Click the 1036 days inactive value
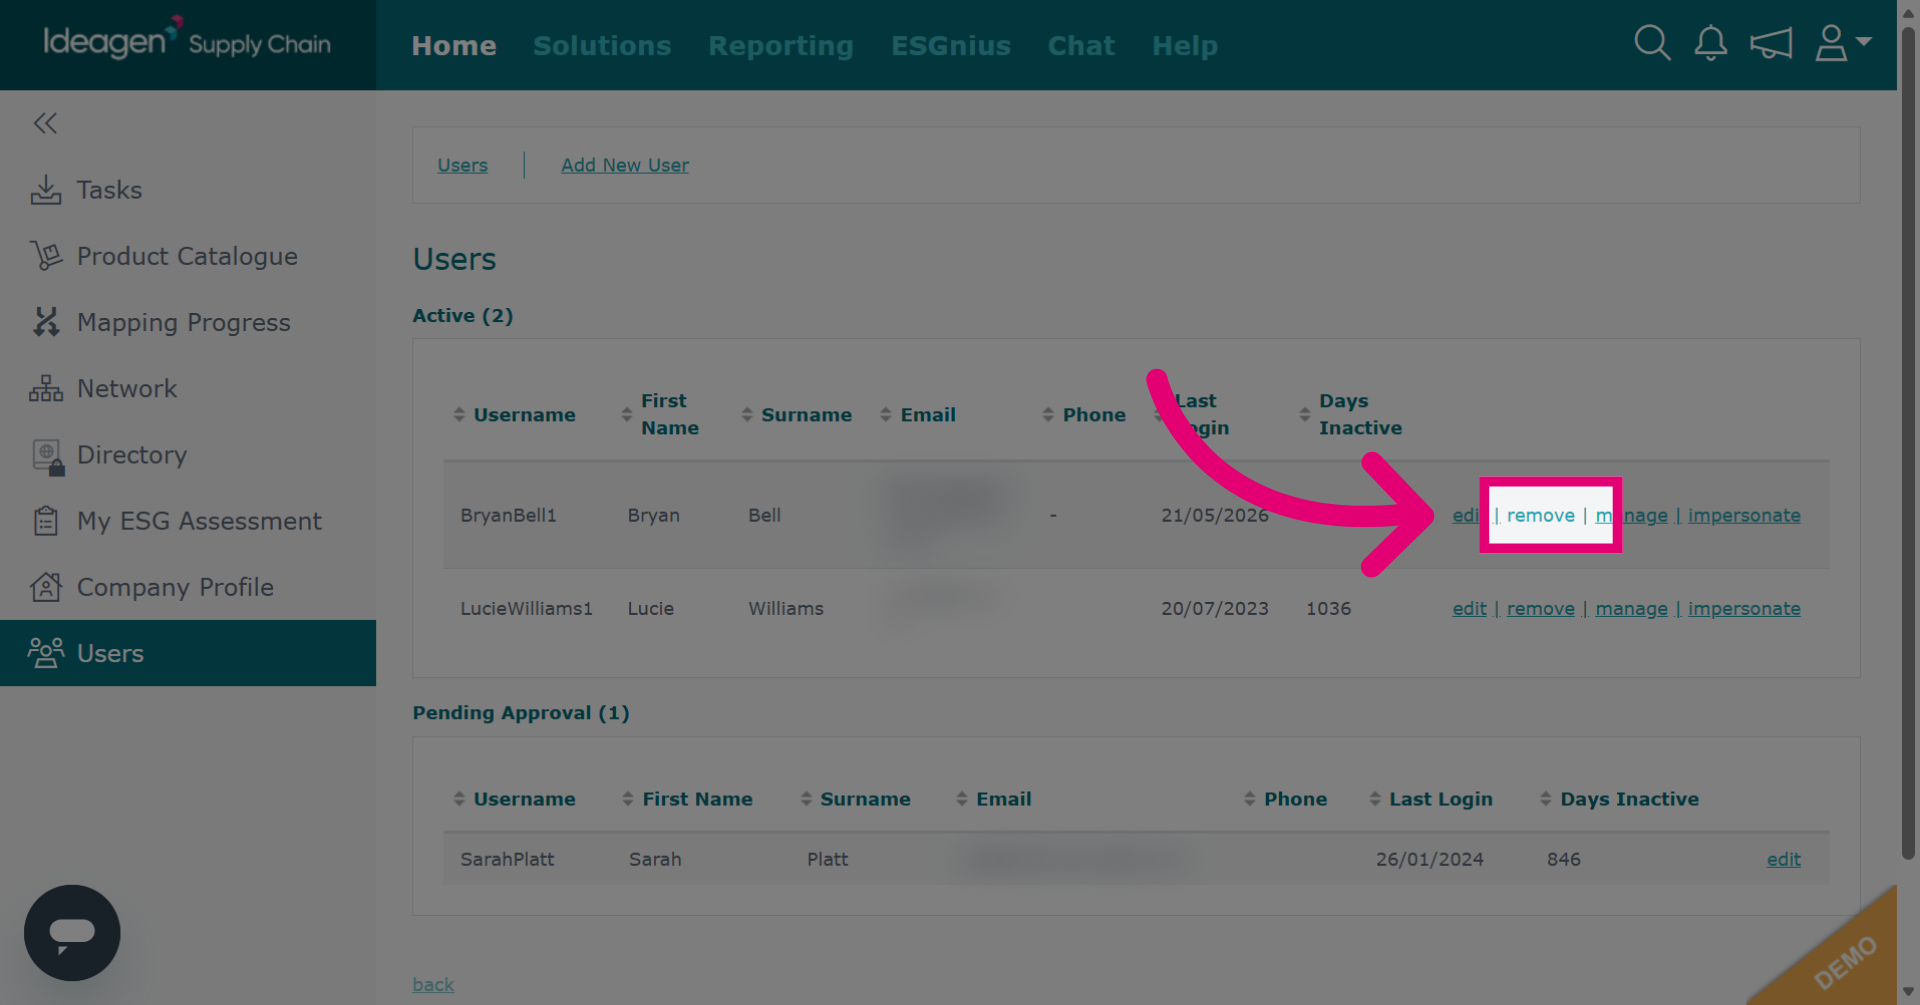The height and width of the screenshot is (1005, 1920). pos(1328,608)
